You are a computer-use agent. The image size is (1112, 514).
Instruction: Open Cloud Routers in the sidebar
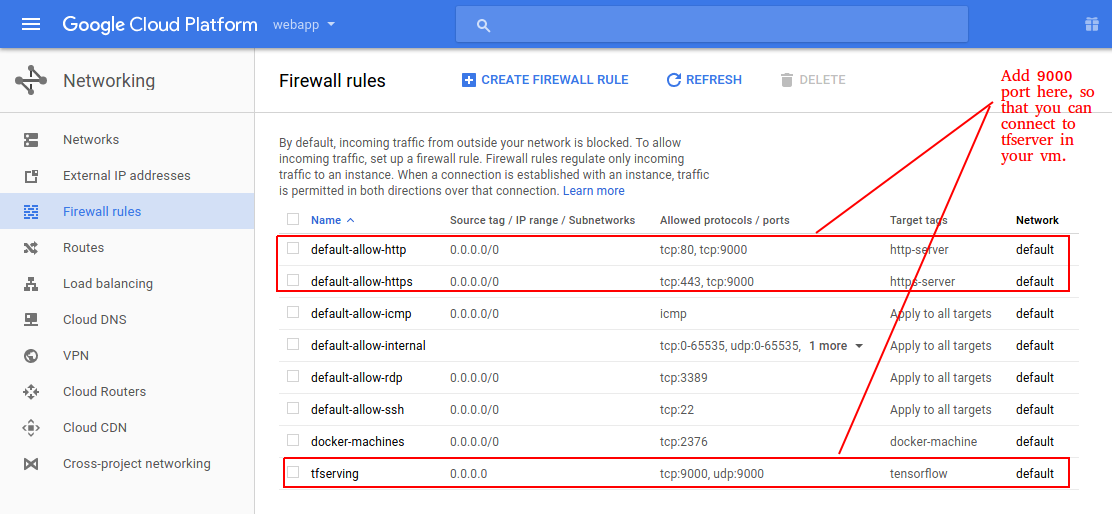(x=104, y=391)
